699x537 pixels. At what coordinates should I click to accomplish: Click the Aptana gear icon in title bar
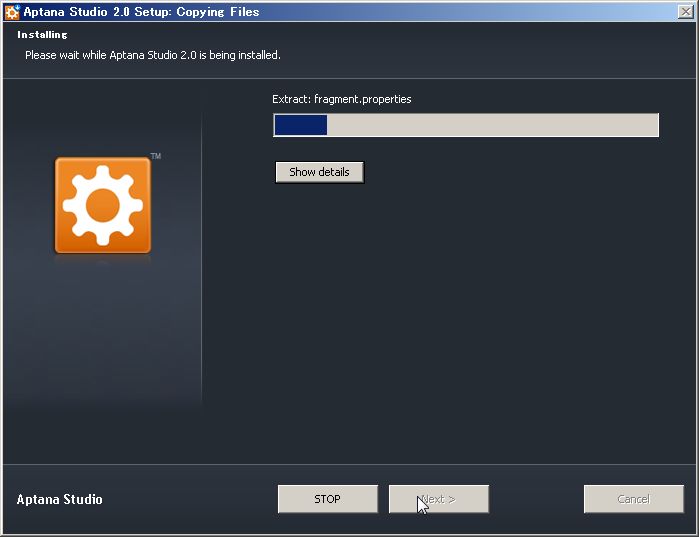click(x=12, y=12)
